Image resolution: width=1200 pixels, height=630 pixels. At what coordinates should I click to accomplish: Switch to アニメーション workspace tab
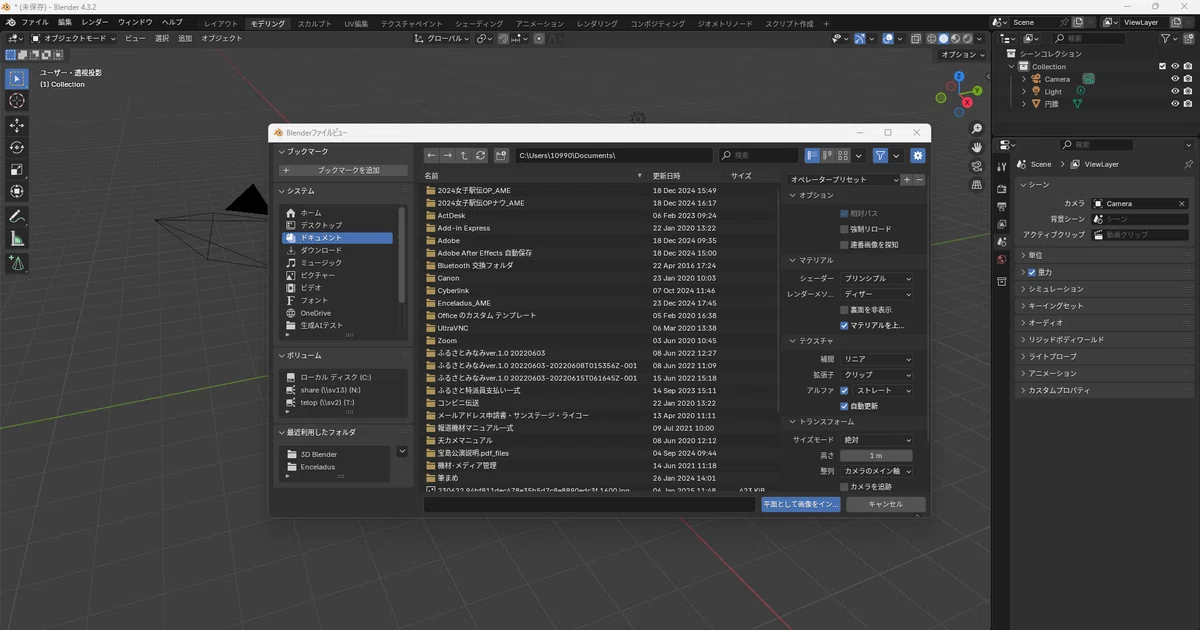tap(540, 23)
